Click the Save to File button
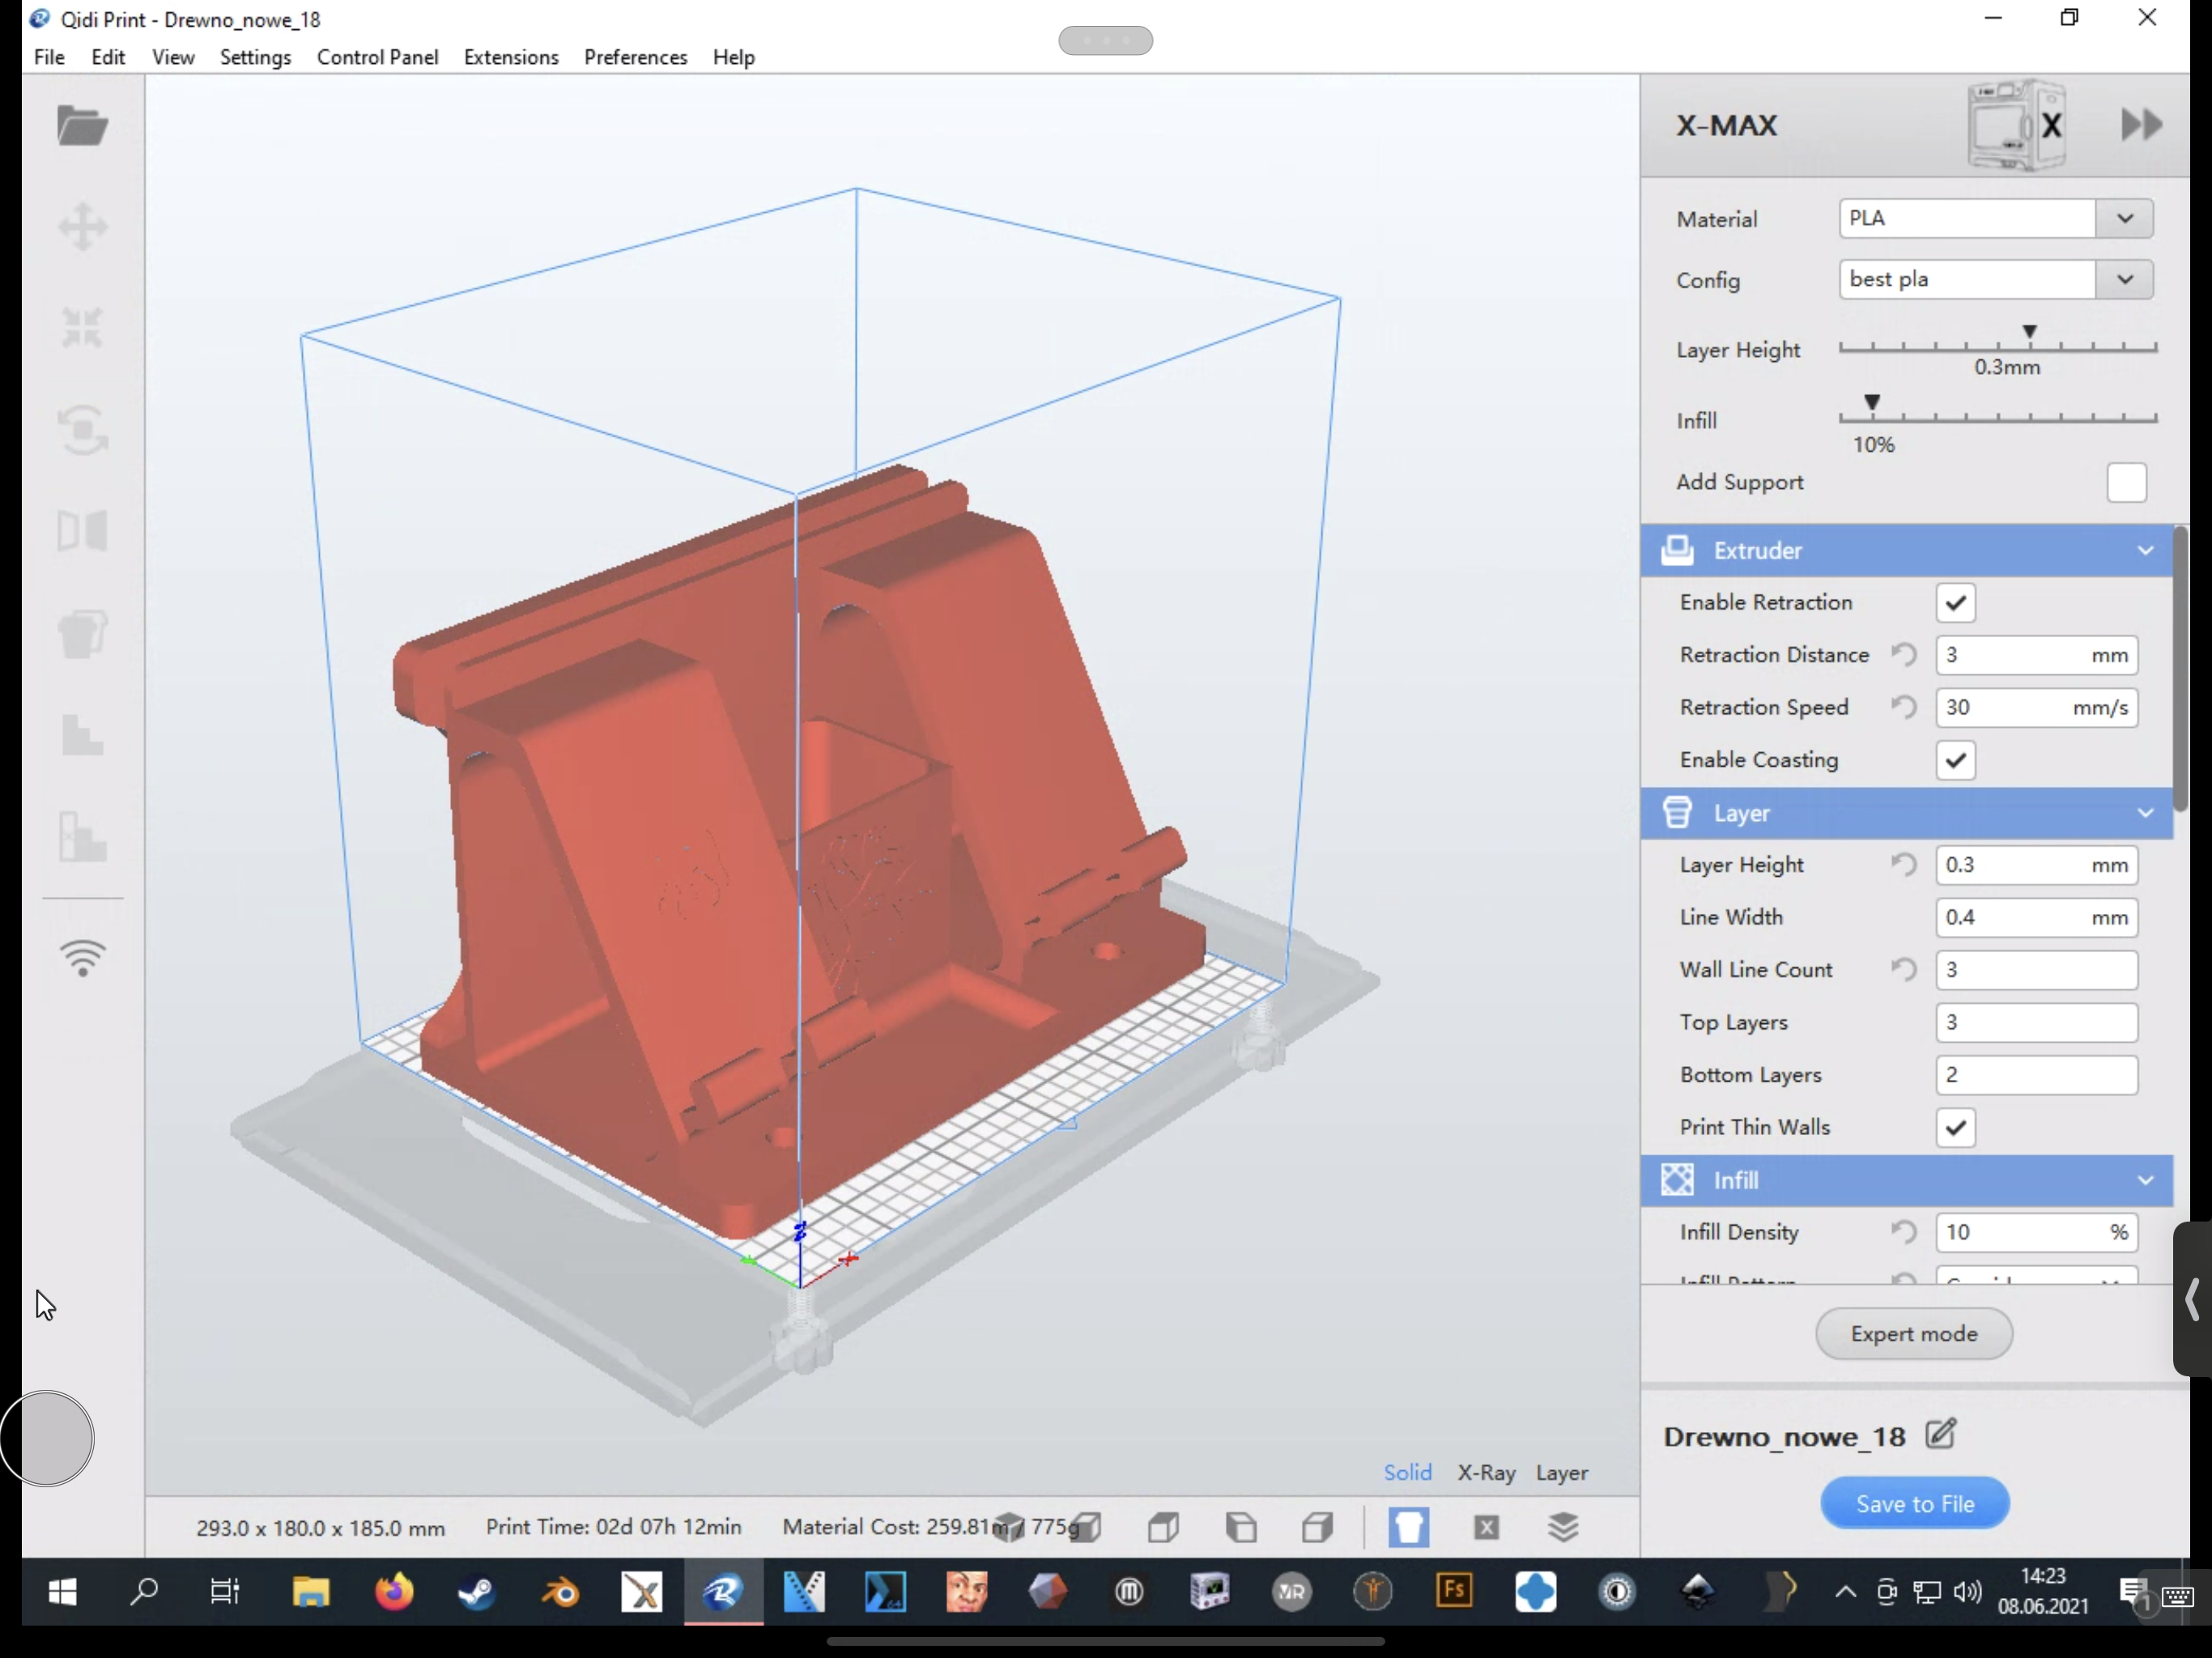The height and width of the screenshot is (1658, 2212). [1914, 1503]
